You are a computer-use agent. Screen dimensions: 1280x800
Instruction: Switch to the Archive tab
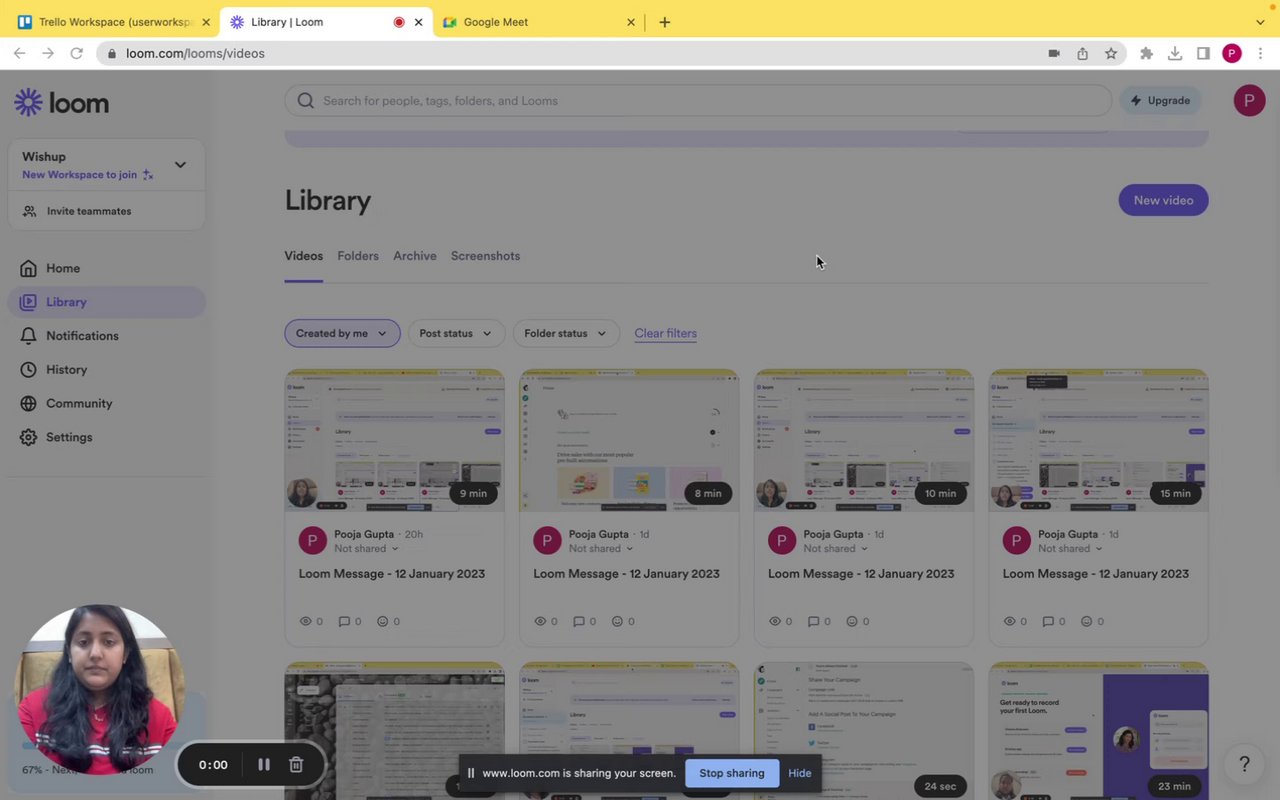tap(415, 256)
